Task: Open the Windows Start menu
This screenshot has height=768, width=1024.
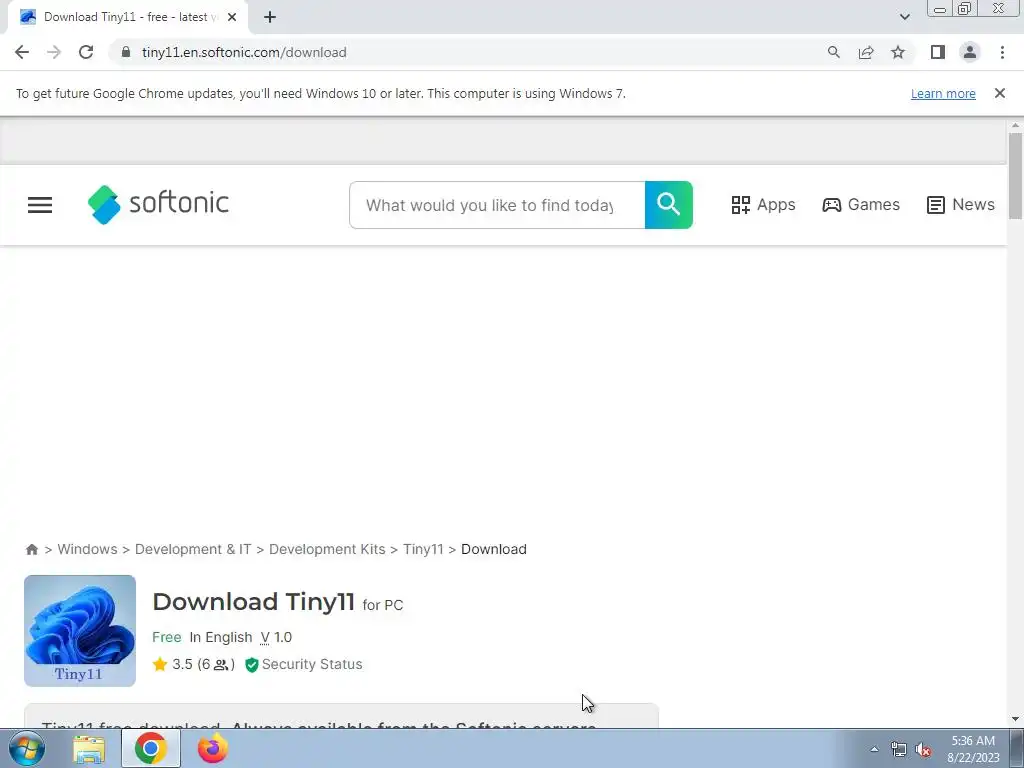Action: [27, 748]
